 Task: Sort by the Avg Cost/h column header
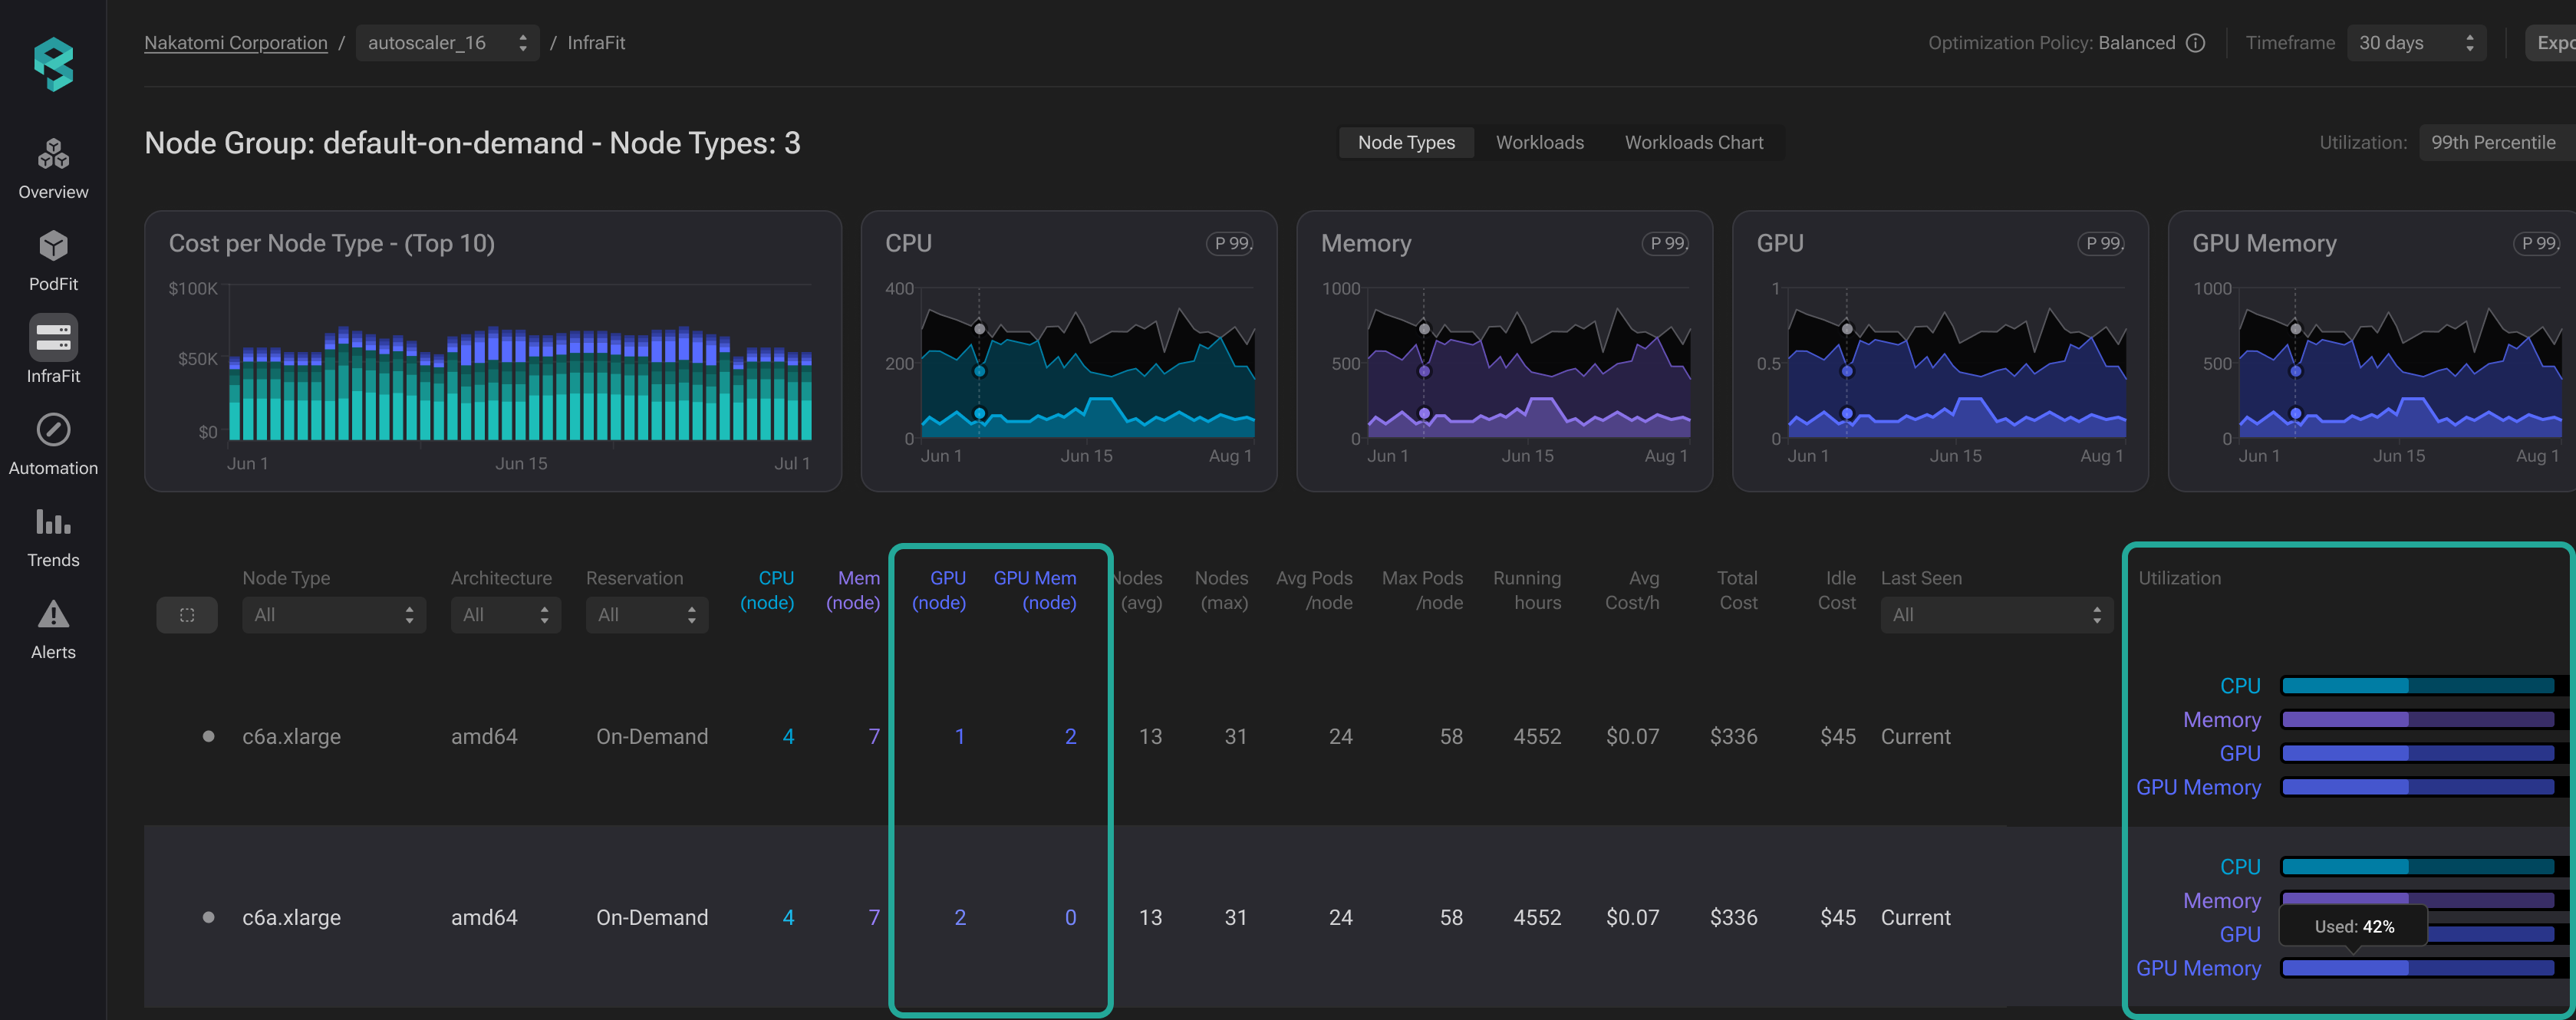coord(1632,590)
